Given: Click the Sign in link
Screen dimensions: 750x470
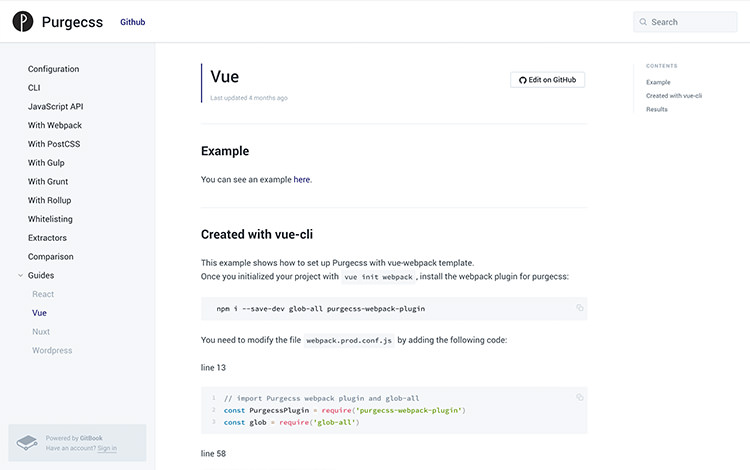Looking at the screenshot, I should tap(107, 448).
